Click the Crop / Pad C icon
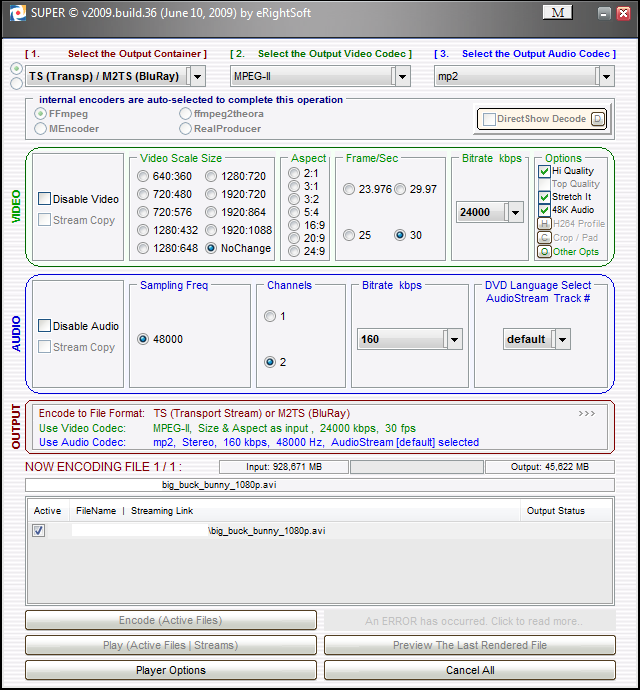 coord(544,238)
